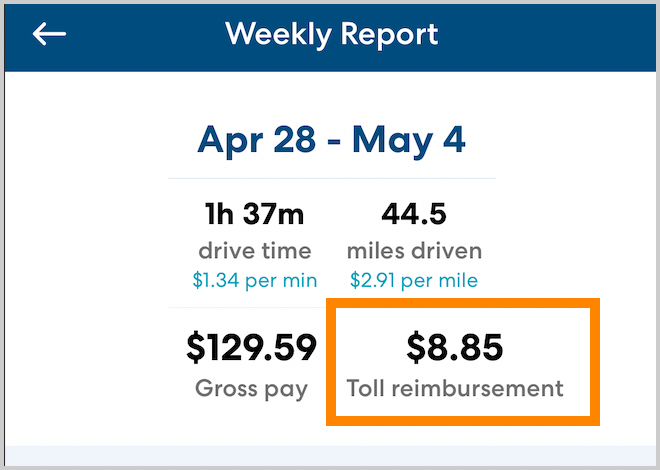Click 'May 4' in the date heading
The width and height of the screenshot is (660, 470).
tap(408, 139)
